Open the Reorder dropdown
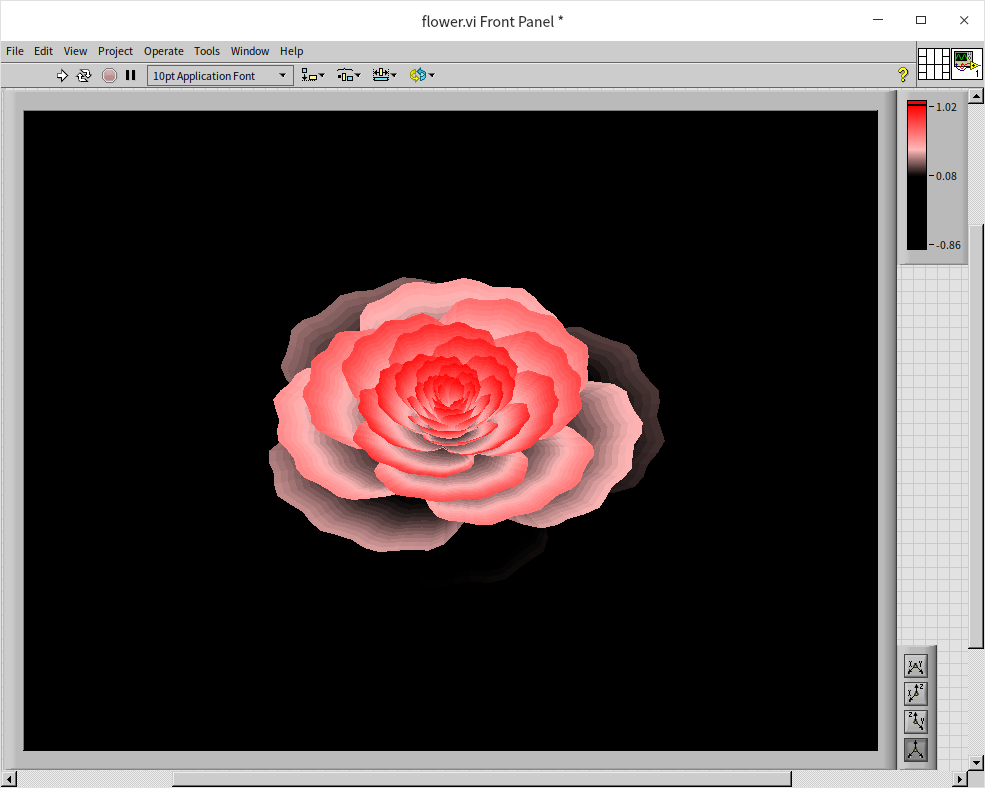985x788 pixels. (x=421, y=75)
